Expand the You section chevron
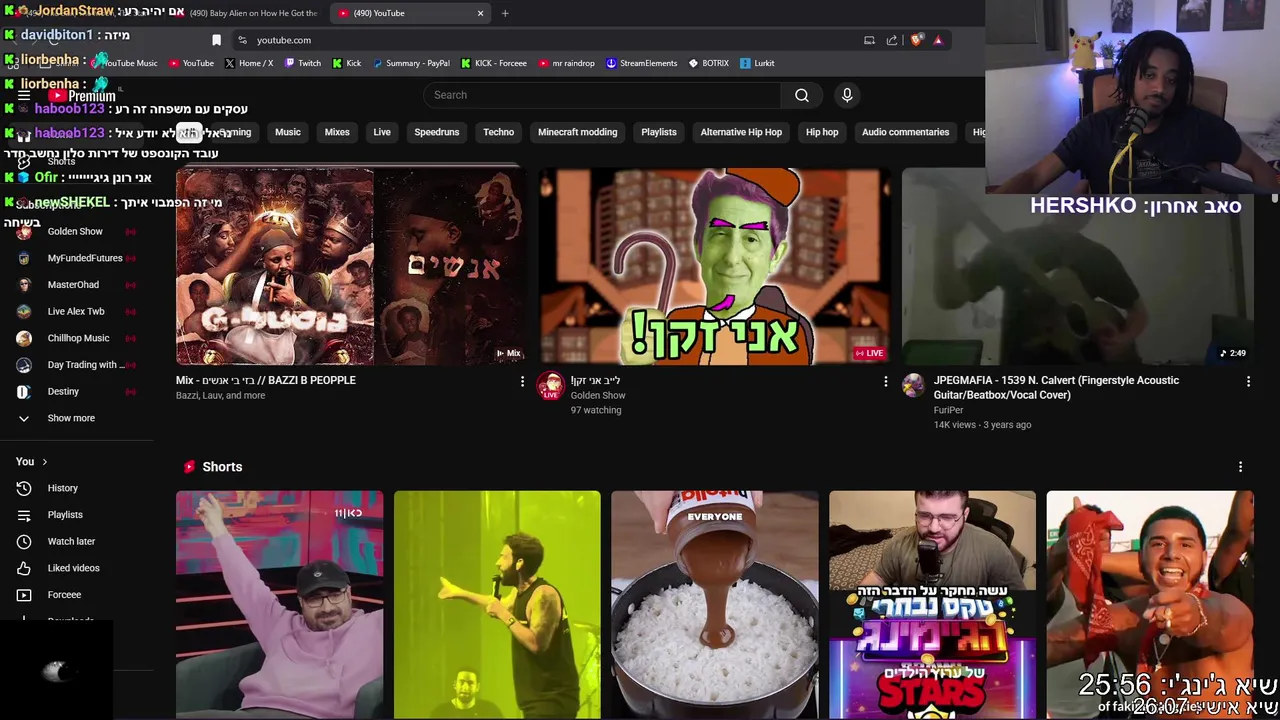The image size is (1280, 720). click(44, 462)
